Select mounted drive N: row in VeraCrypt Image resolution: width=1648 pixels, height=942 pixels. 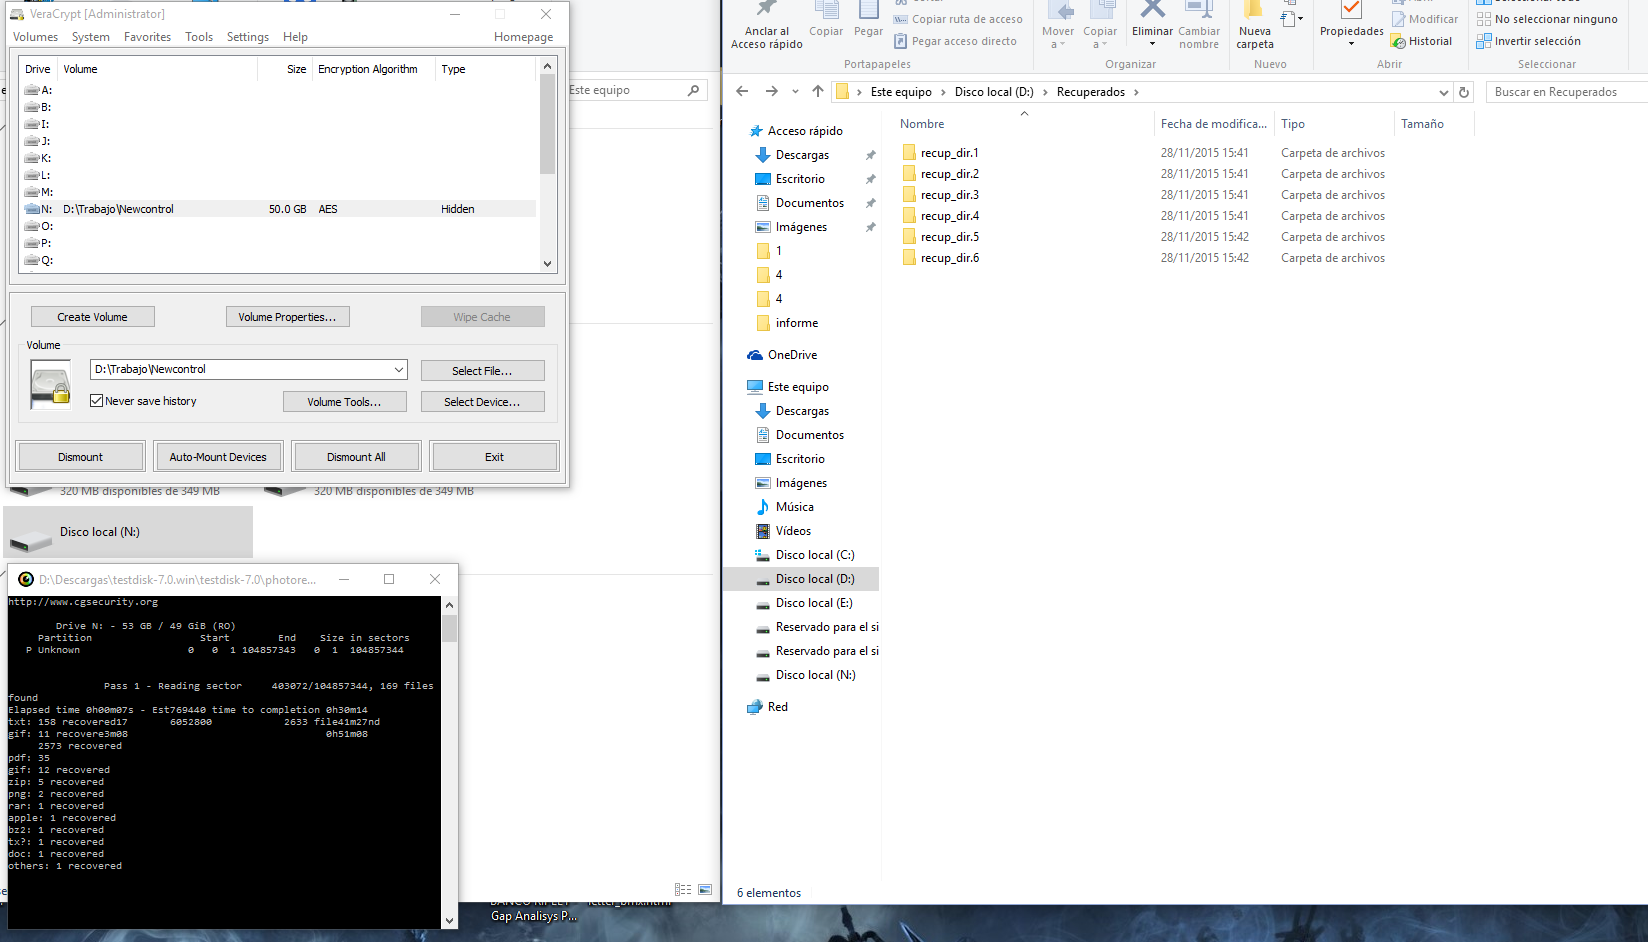point(279,209)
